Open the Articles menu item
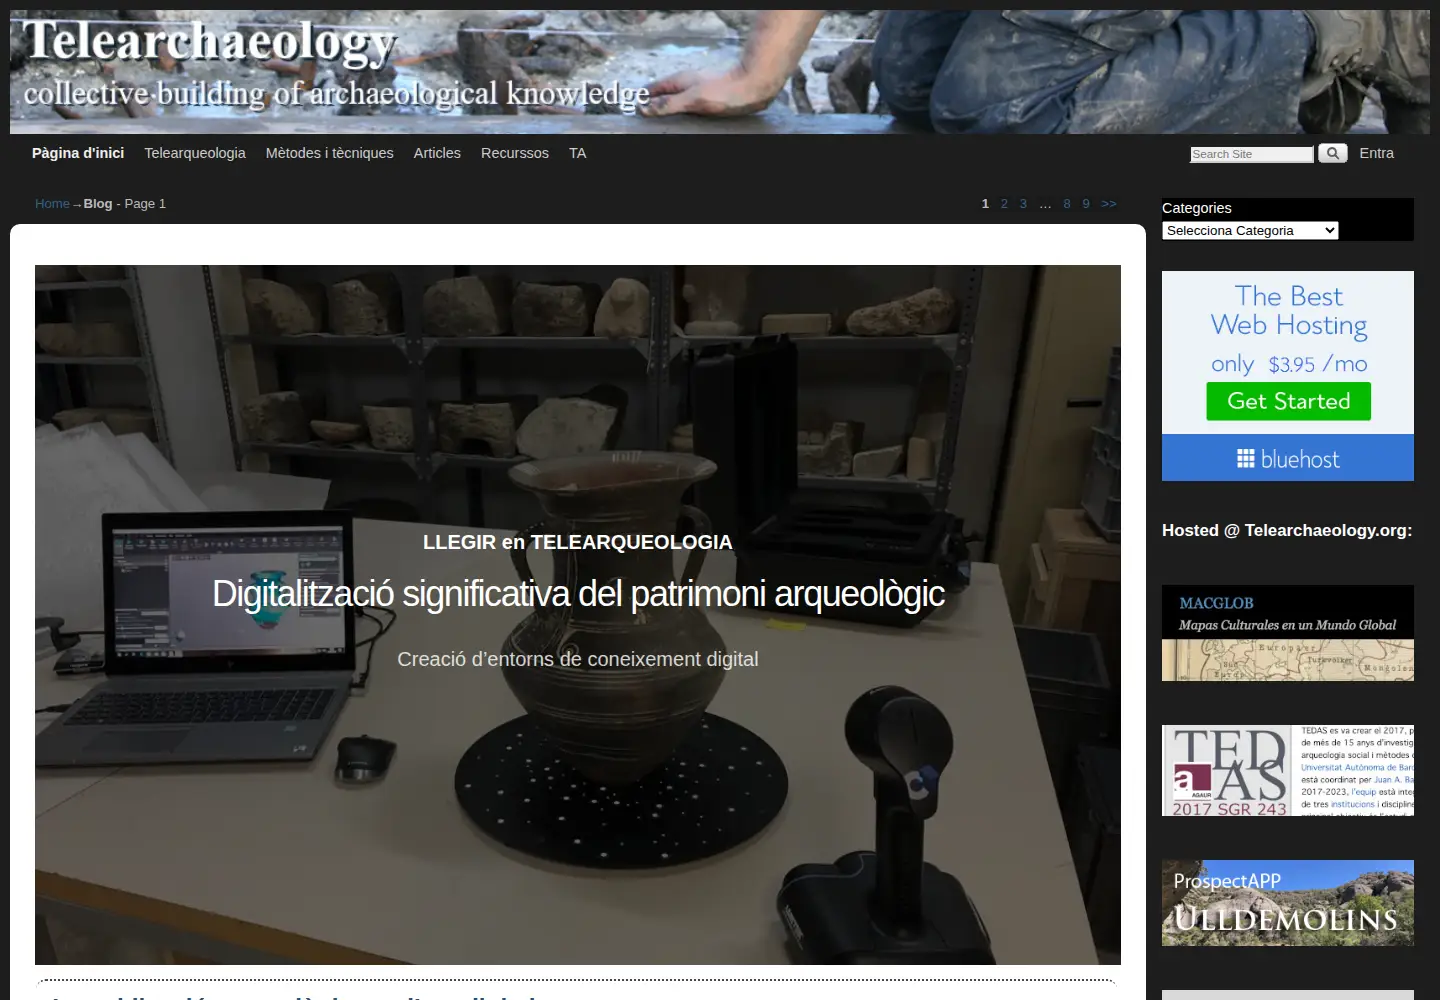Screen dimensions: 1440x1000 click(437, 153)
